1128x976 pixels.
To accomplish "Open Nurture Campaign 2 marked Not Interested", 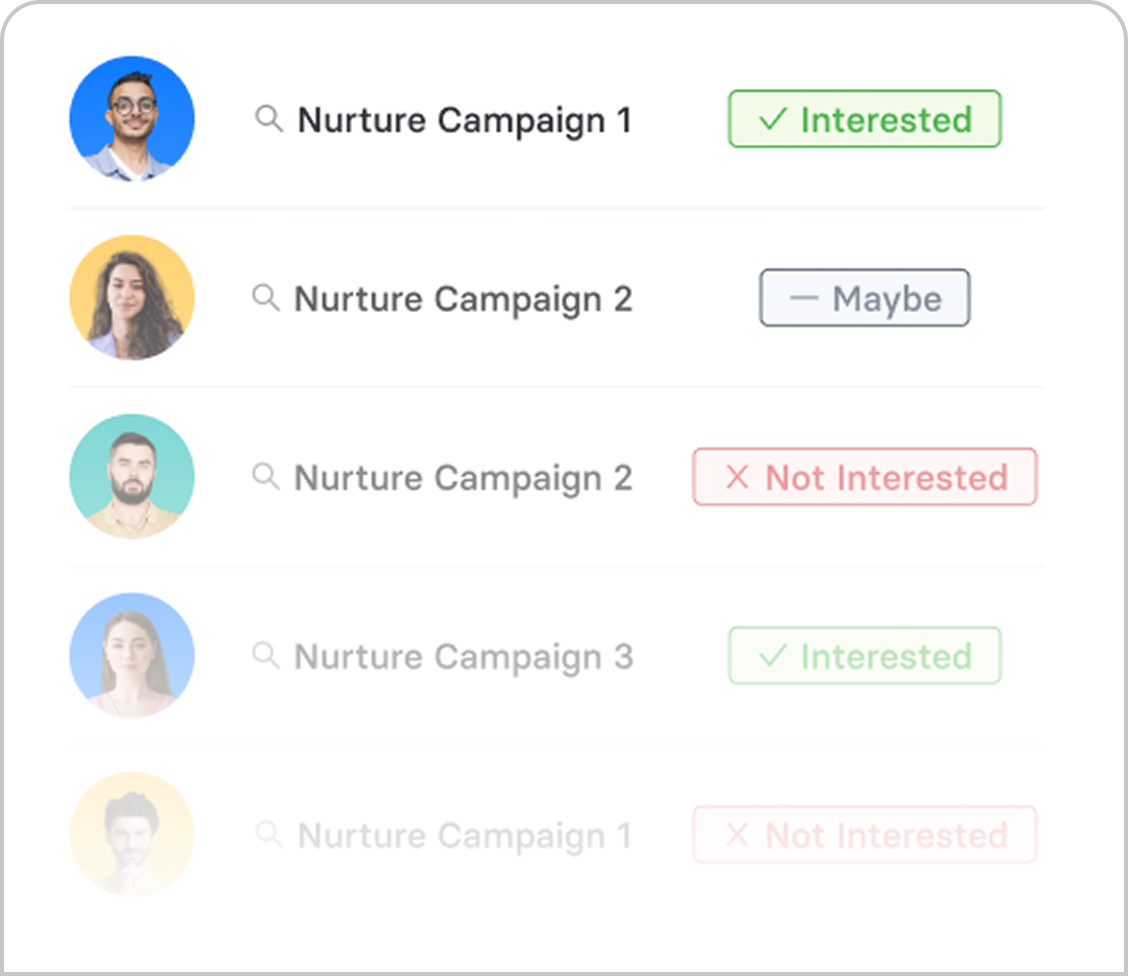I will pyautogui.click(x=463, y=478).
